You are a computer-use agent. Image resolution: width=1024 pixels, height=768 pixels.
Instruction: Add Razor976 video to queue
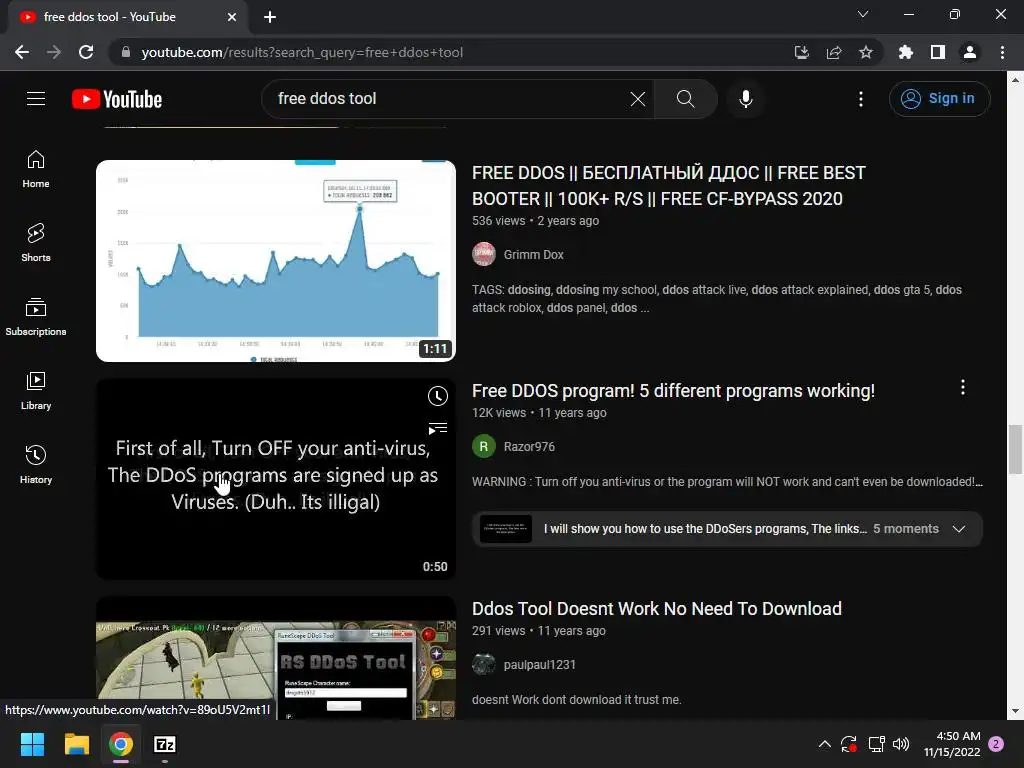point(438,428)
